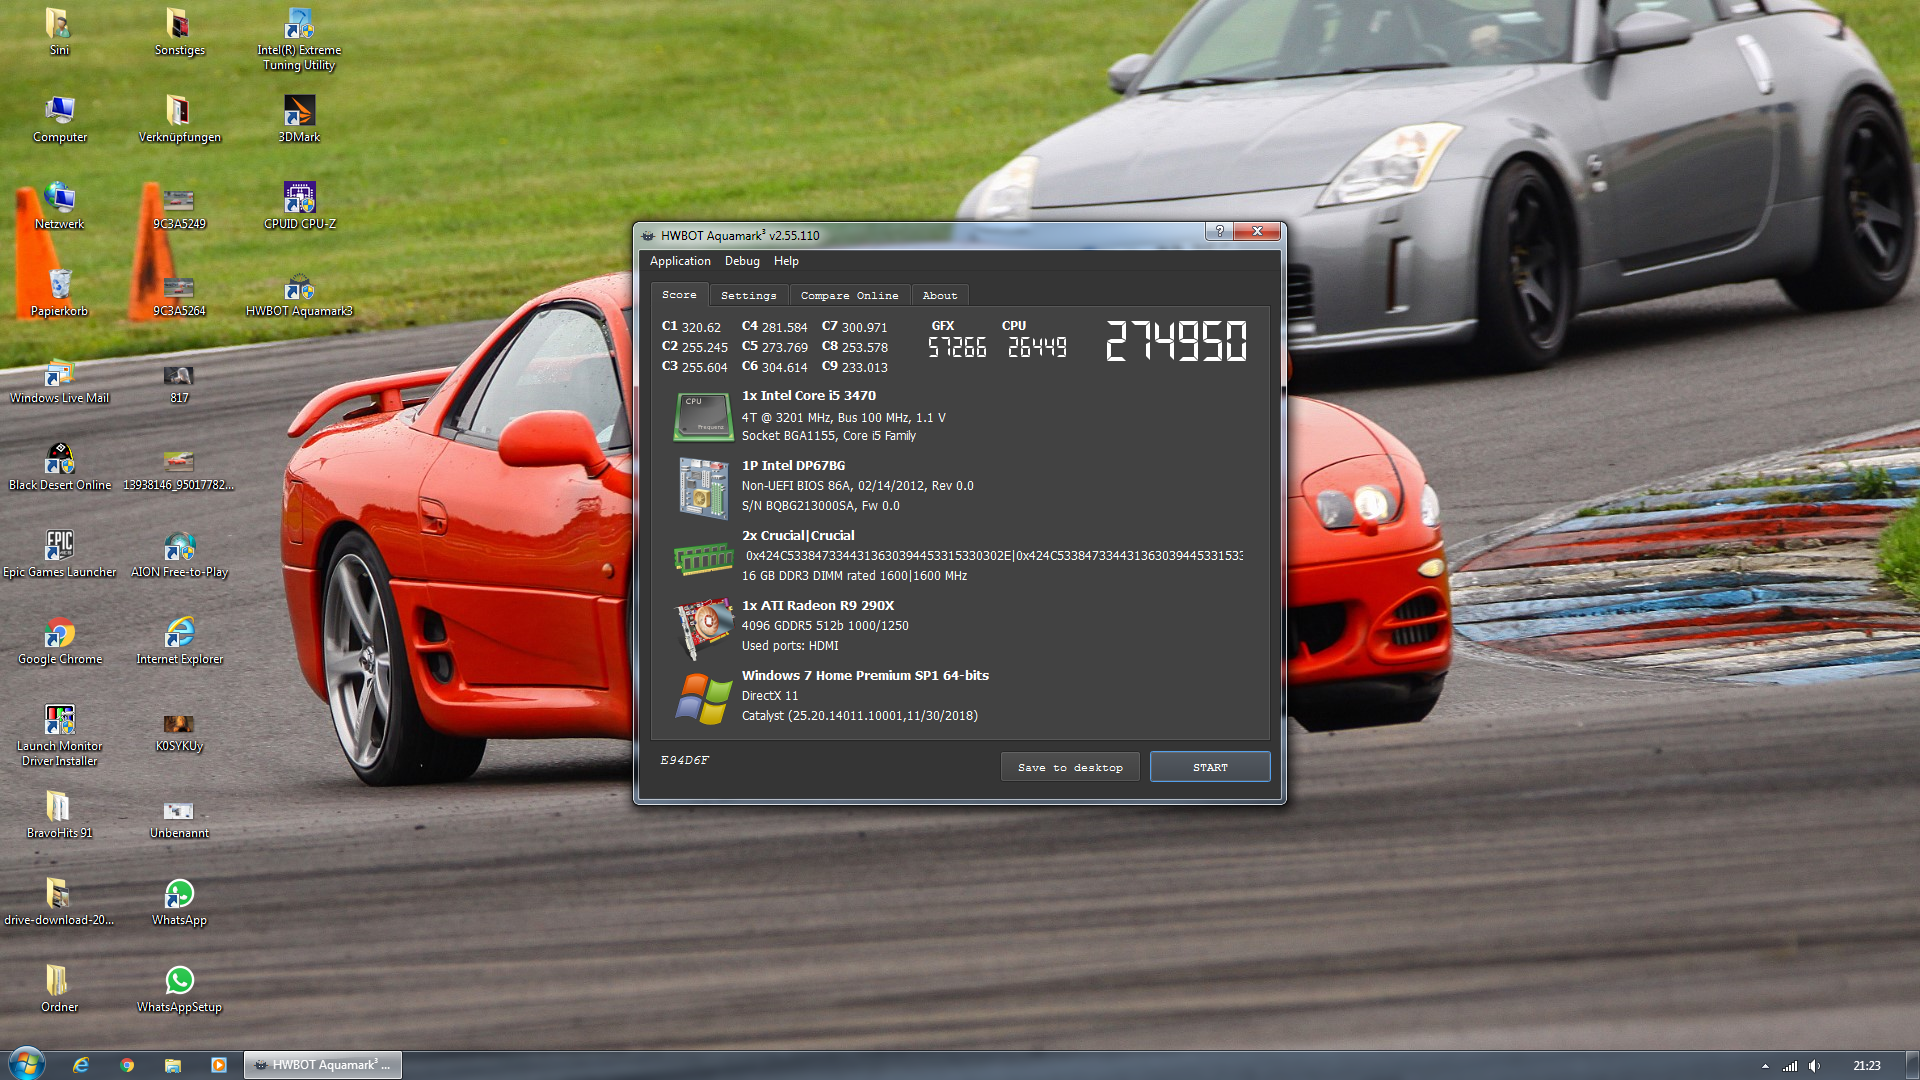Open the media player taskbar icon

coord(219,1065)
